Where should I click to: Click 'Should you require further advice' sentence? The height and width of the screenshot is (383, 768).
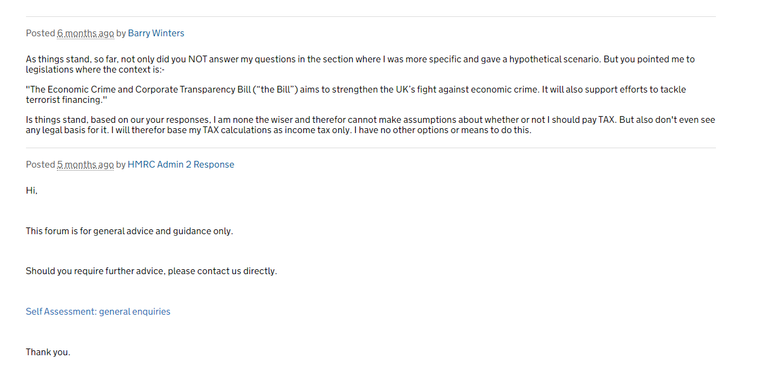pos(151,271)
